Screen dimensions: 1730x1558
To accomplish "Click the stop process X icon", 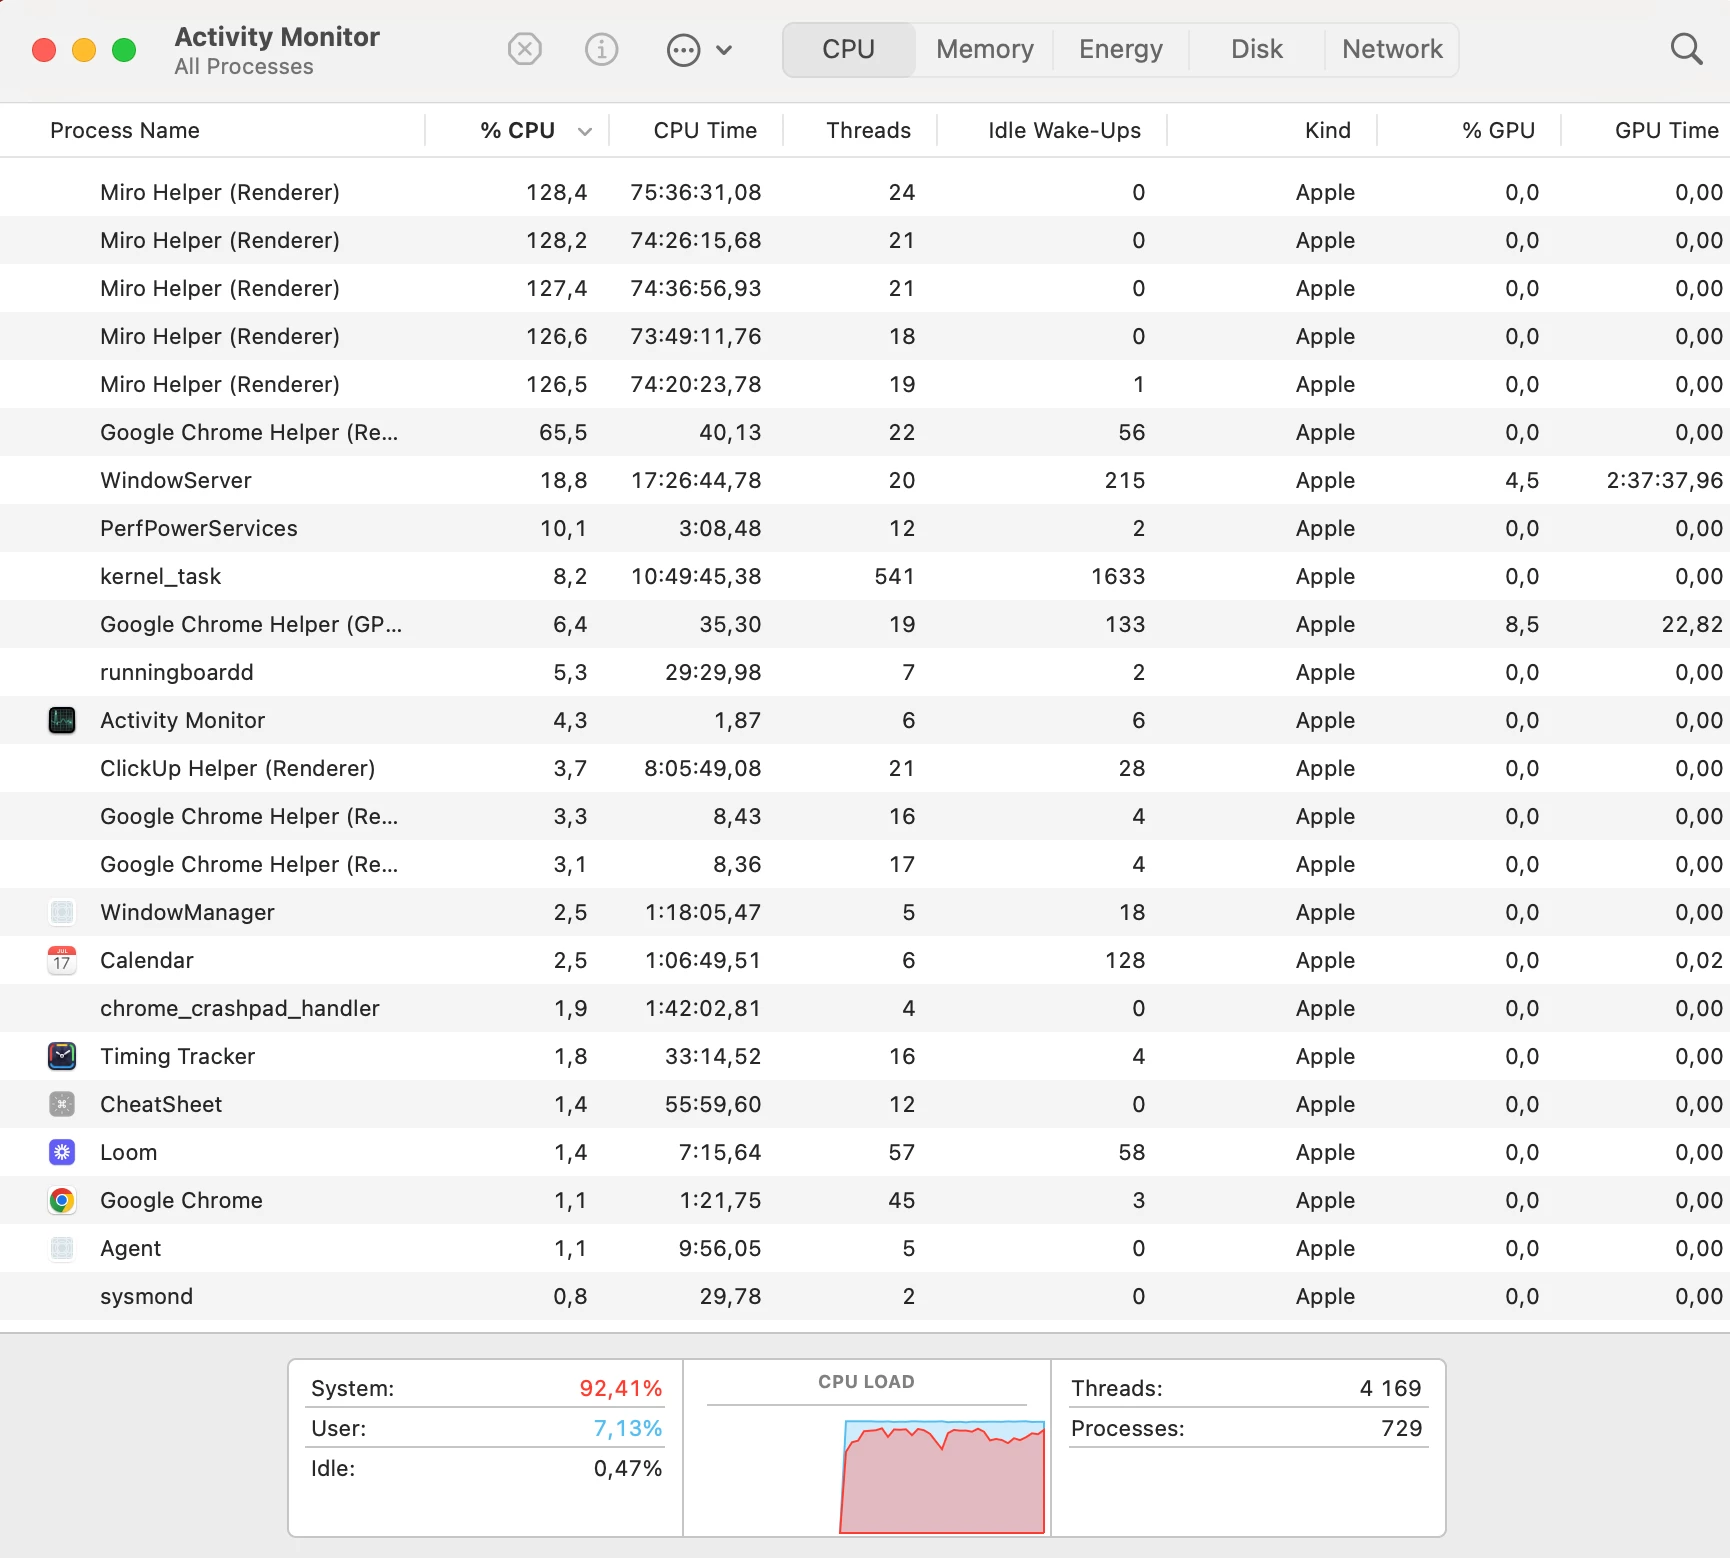I will click(x=525, y=49).
